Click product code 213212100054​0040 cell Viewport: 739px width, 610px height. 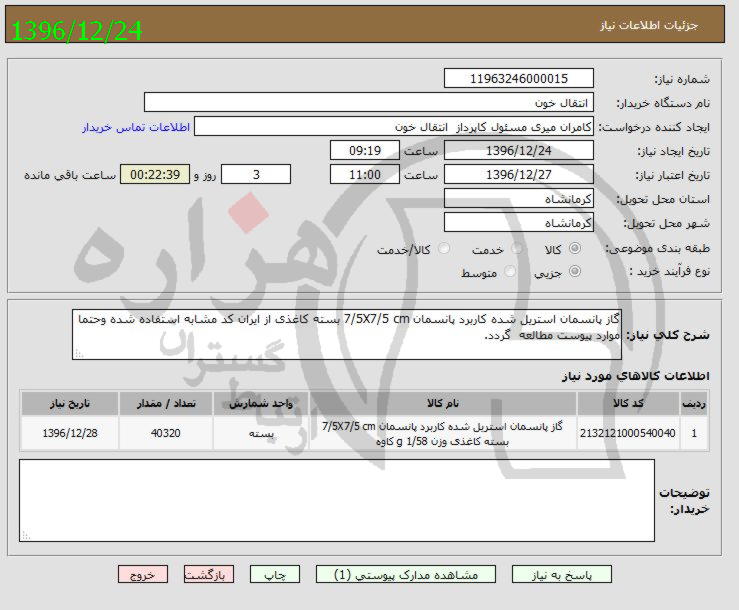(x=628, y=433)
